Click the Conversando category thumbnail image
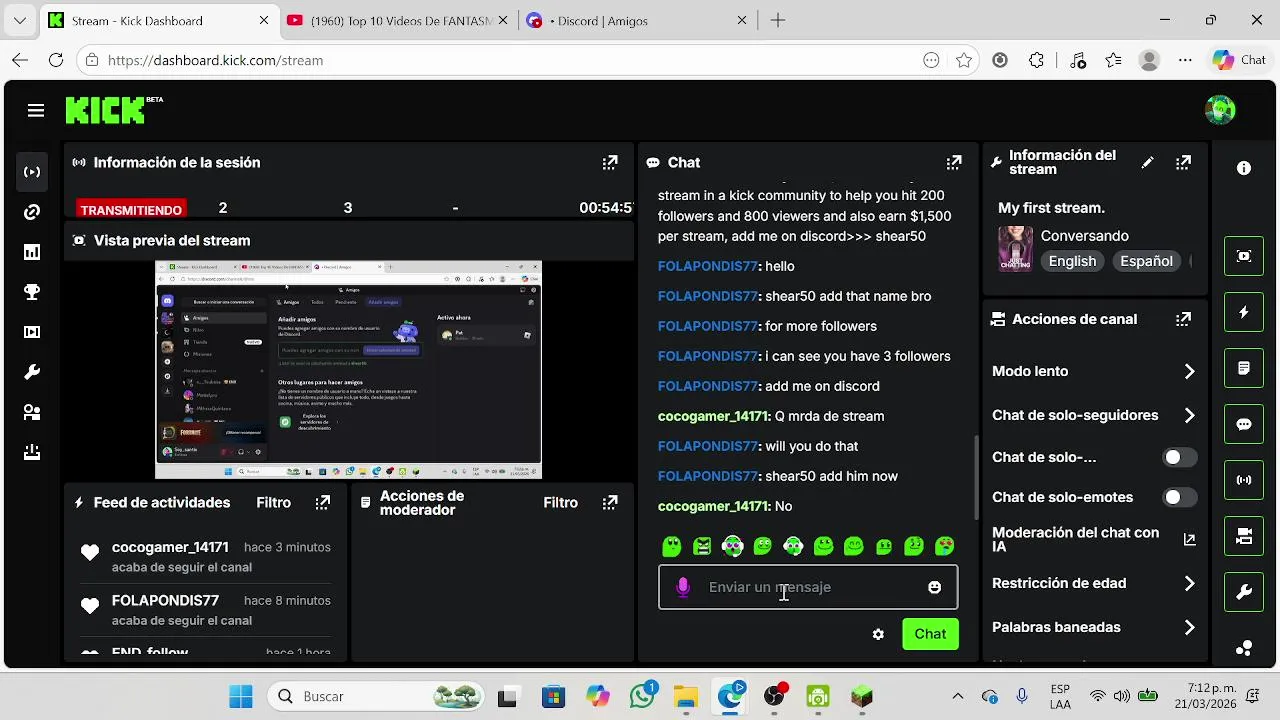This screenshot has width=1280, height=720. click(1015, 248)
